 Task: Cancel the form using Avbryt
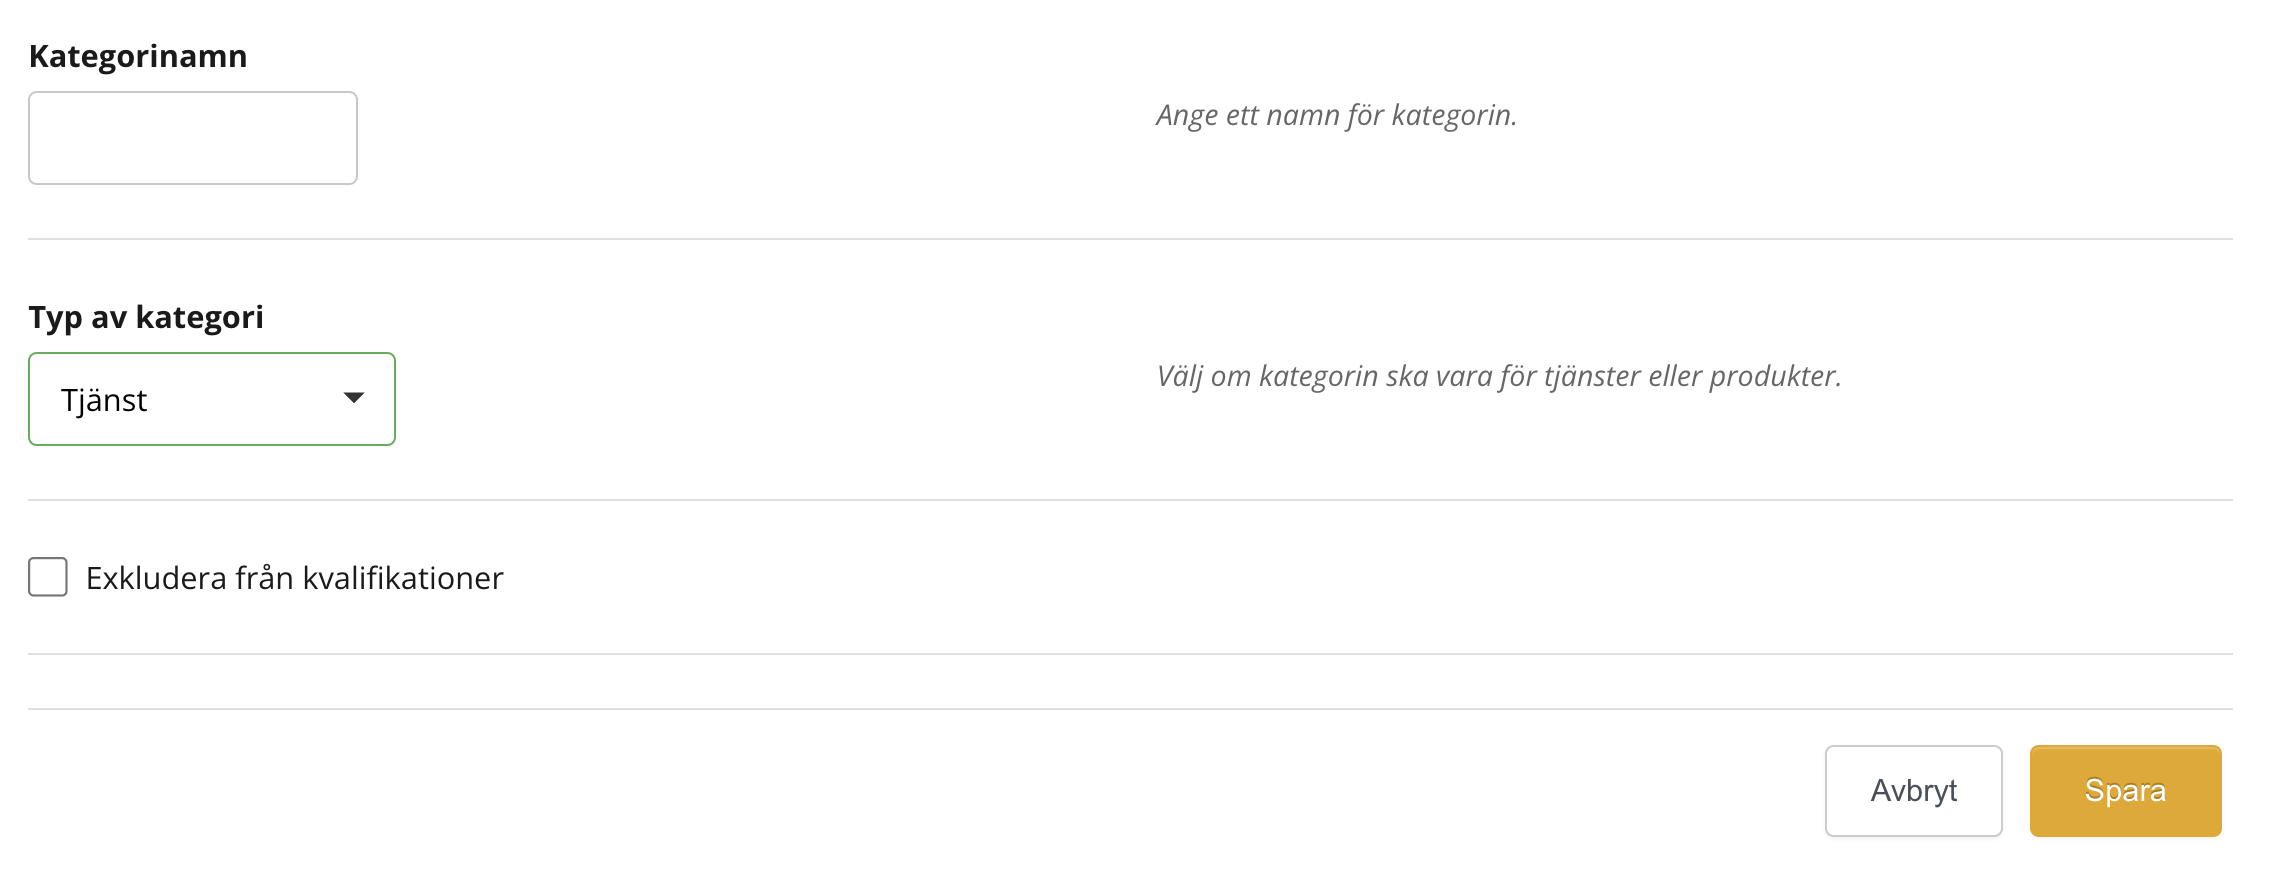point(1913,791)
